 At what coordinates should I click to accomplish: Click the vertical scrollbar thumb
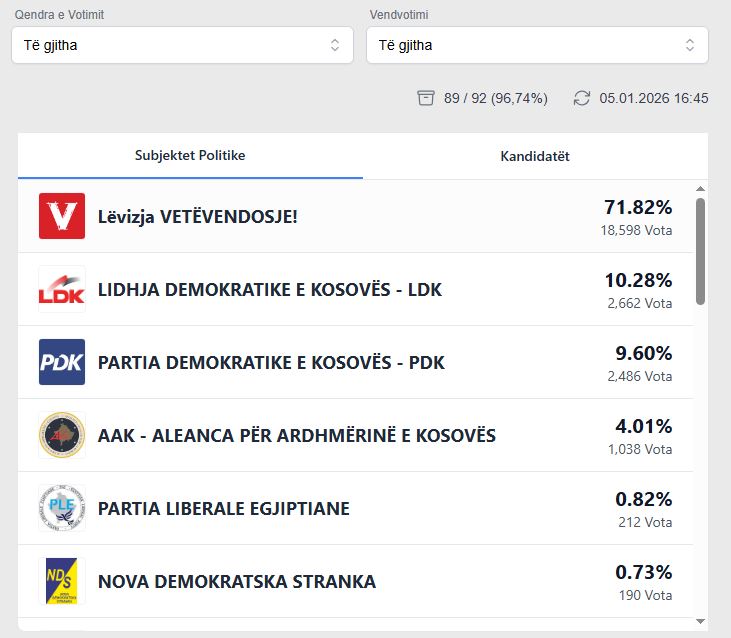pos(700,250)
